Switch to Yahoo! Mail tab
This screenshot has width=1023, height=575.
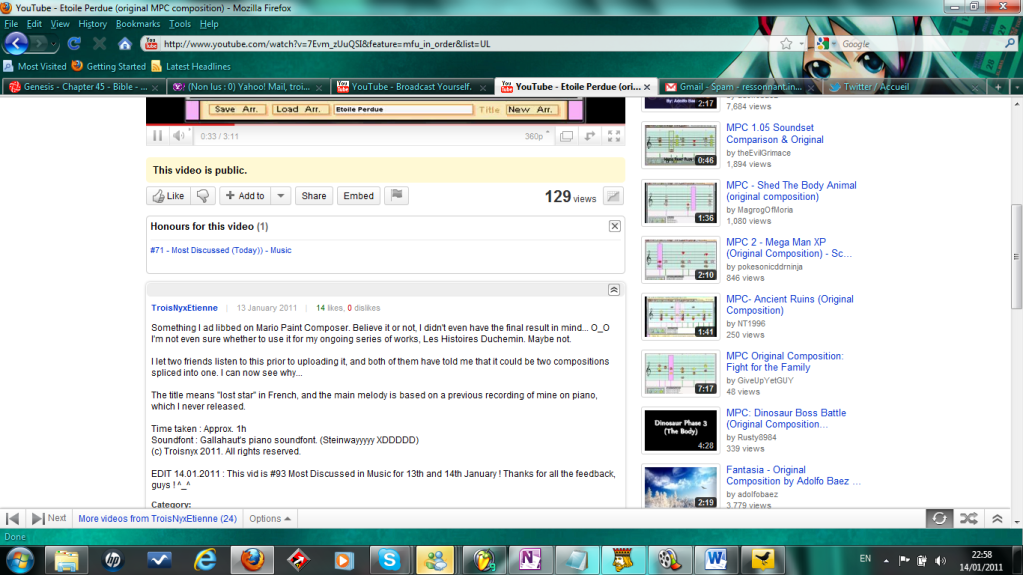(x=247, y=87)
